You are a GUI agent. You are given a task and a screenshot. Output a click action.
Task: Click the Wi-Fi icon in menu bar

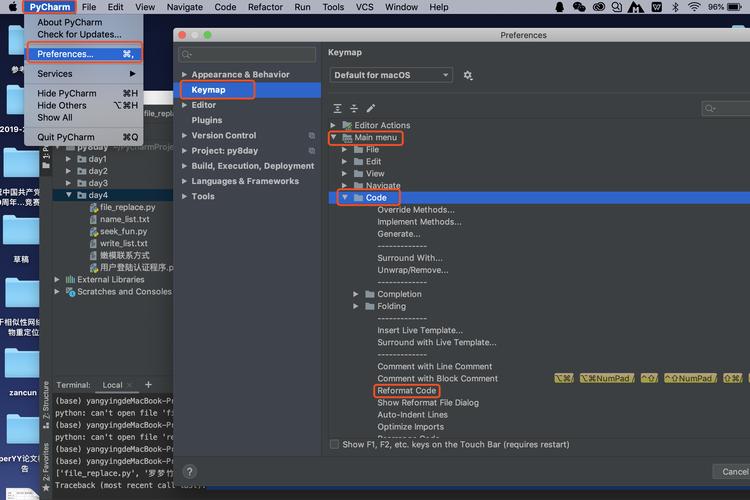694,7
